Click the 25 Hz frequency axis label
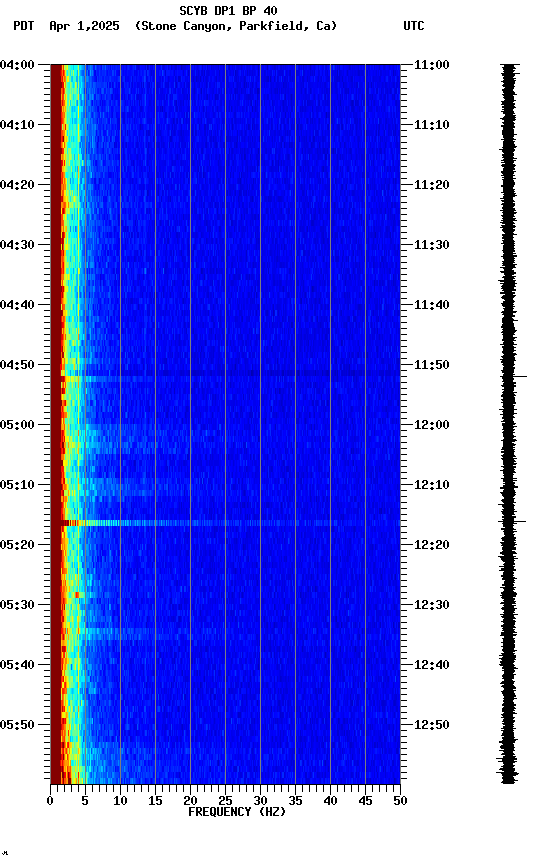 (225, 801)
